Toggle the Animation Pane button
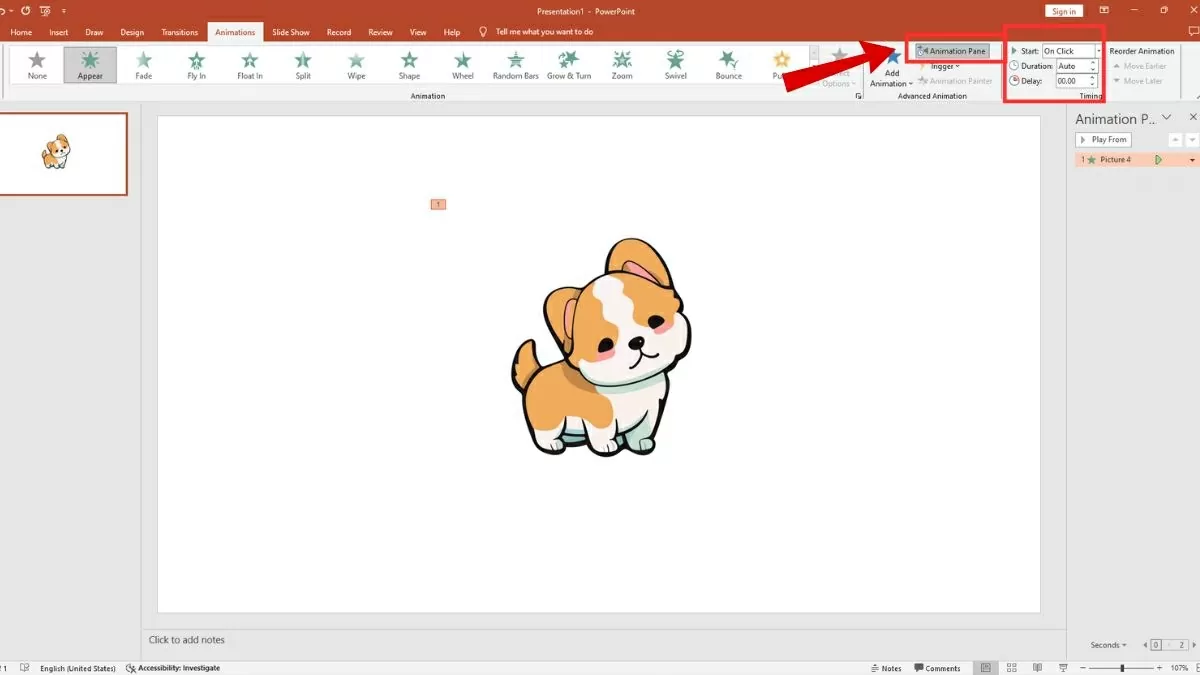The width and height of the screenshot is (1200, 675). click(x=951, y=51)
